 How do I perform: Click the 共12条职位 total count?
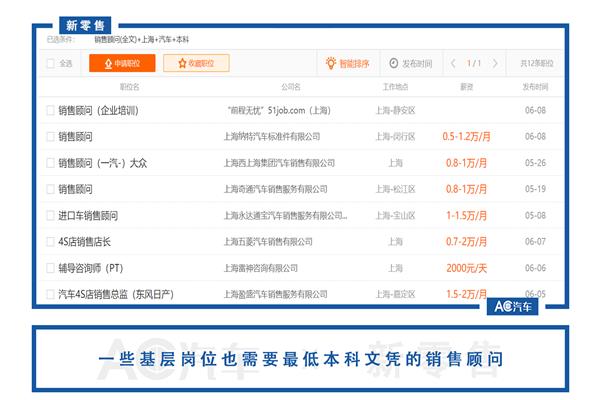(536, 63)
